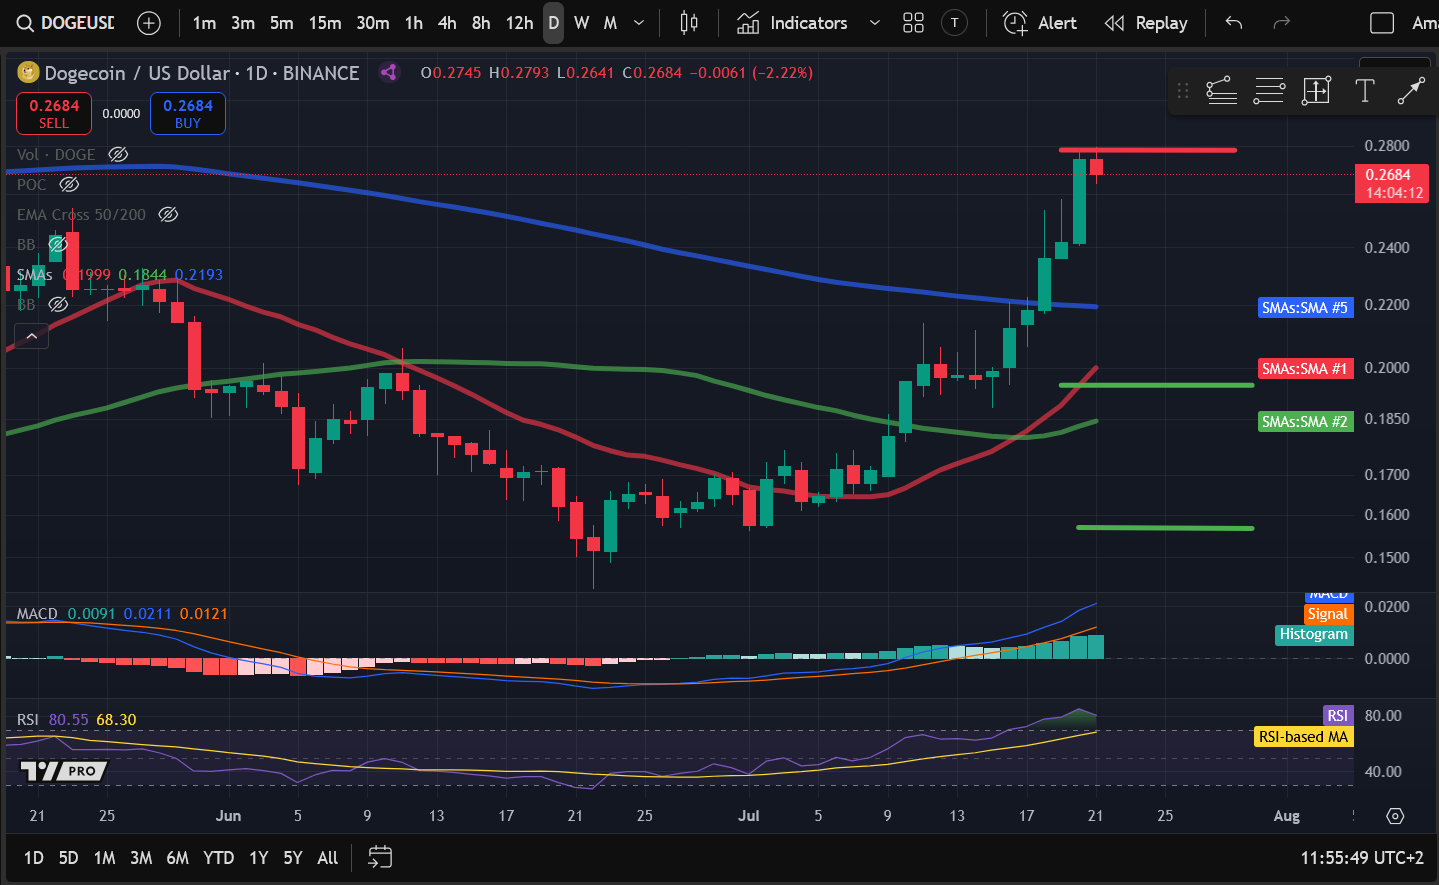
Task: Click the current price 0.2684 countdown label
Action: point(1391,184)
